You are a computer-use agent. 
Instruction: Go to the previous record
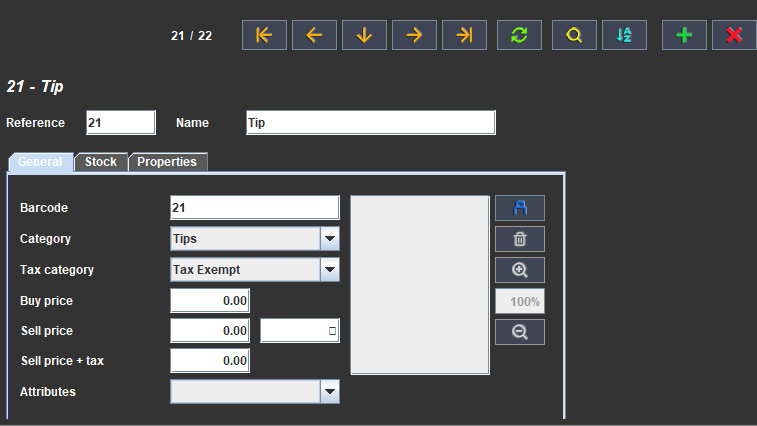point(314,35)
